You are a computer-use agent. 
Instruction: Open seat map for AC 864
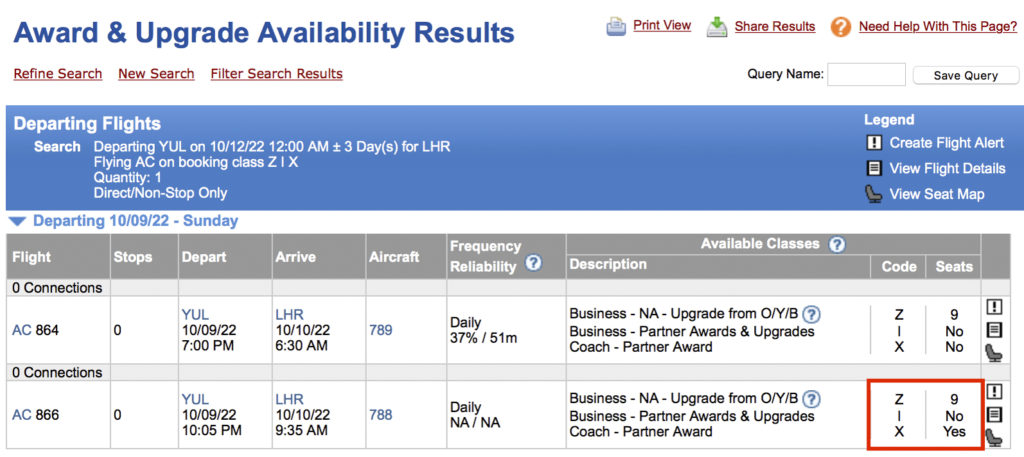[995, 351]
